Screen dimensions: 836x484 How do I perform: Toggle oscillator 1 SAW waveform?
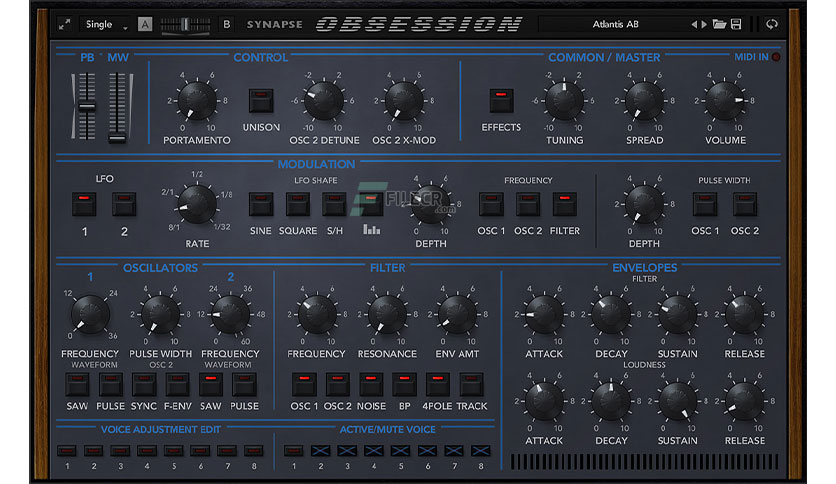coord(77,384)
